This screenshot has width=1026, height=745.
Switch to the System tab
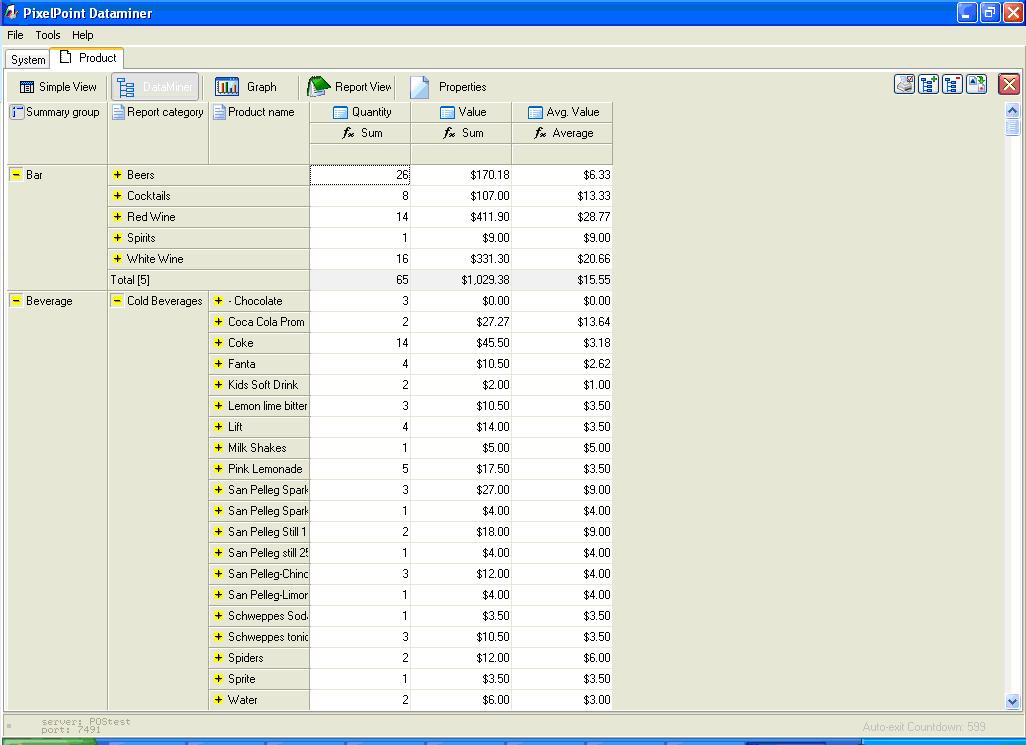point(28,59)
